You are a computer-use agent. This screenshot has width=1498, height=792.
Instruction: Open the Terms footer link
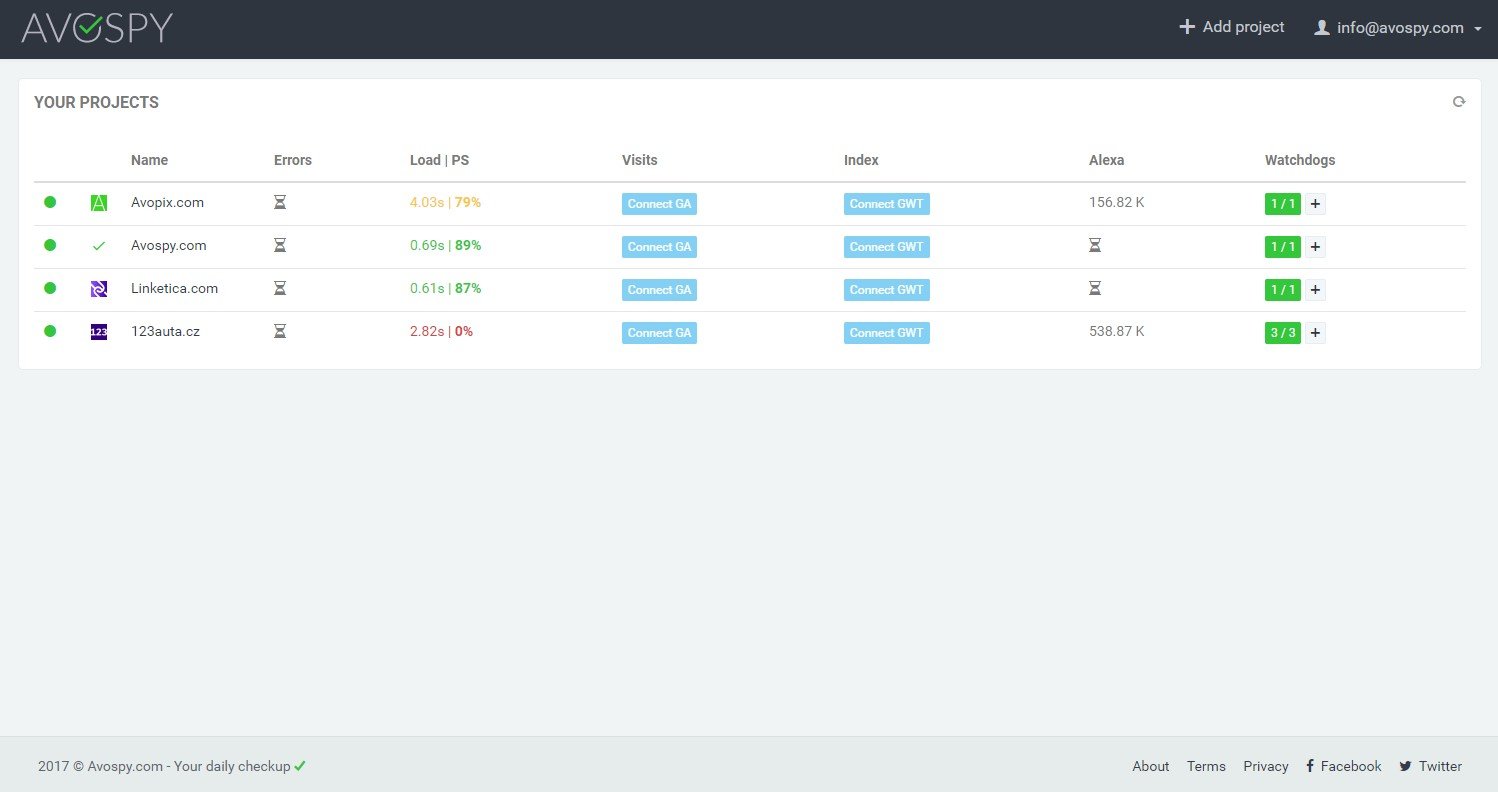point(1206,766)
